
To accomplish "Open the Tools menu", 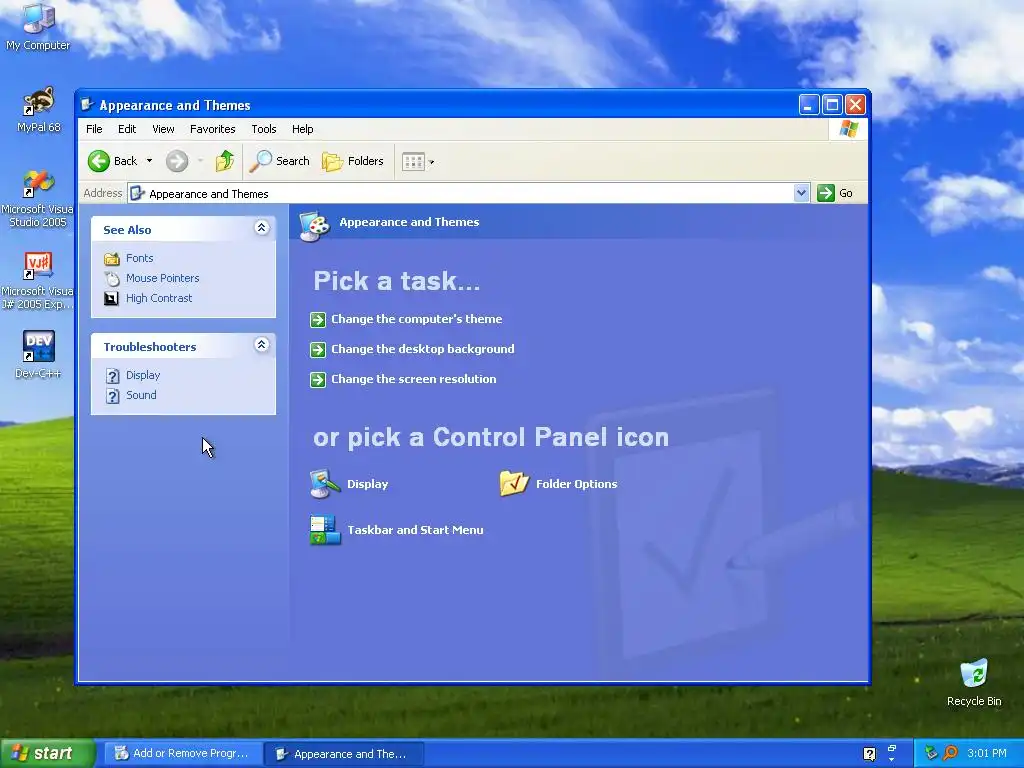I will tap(264, 129).
